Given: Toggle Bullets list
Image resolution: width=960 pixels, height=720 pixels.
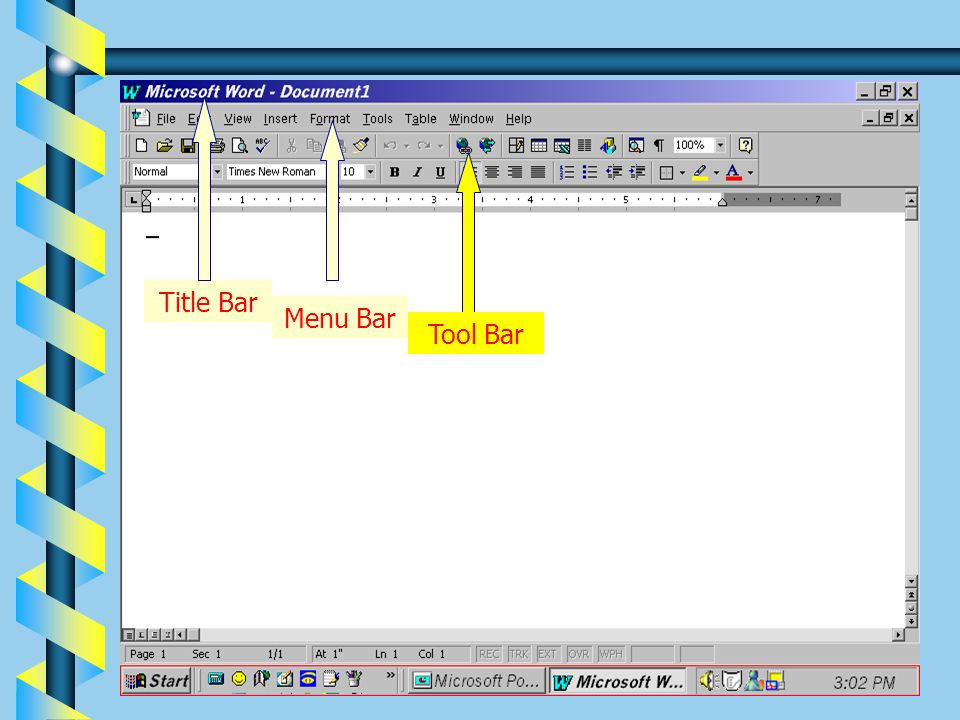Looking at the screenshot, I should click(x=590, y=172).
